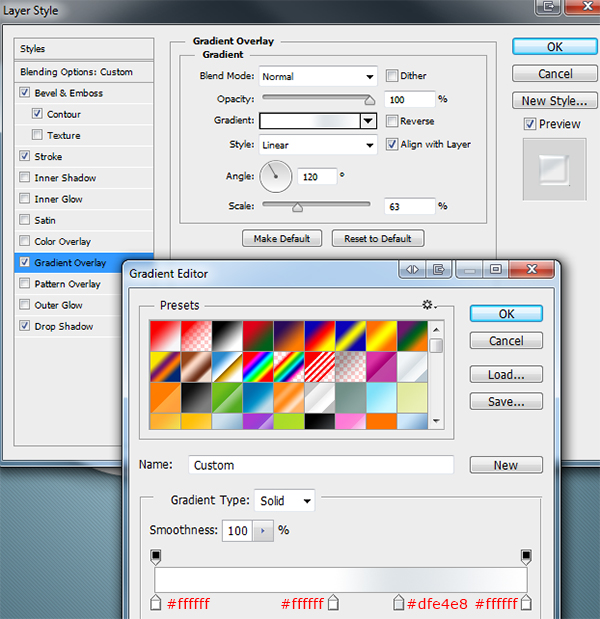600x619 pixels.
Task: Open the Style Linear dropdown
Action: (x=318, y=145)
